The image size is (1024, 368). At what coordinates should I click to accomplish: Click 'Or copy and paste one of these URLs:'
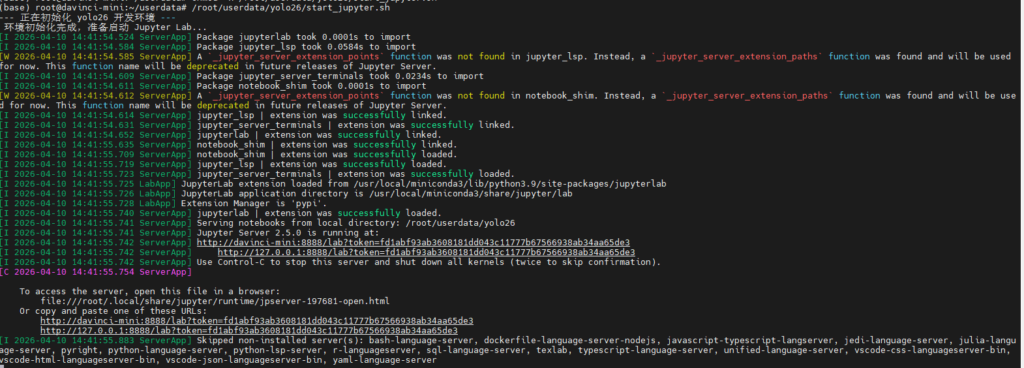click(112, 311)
